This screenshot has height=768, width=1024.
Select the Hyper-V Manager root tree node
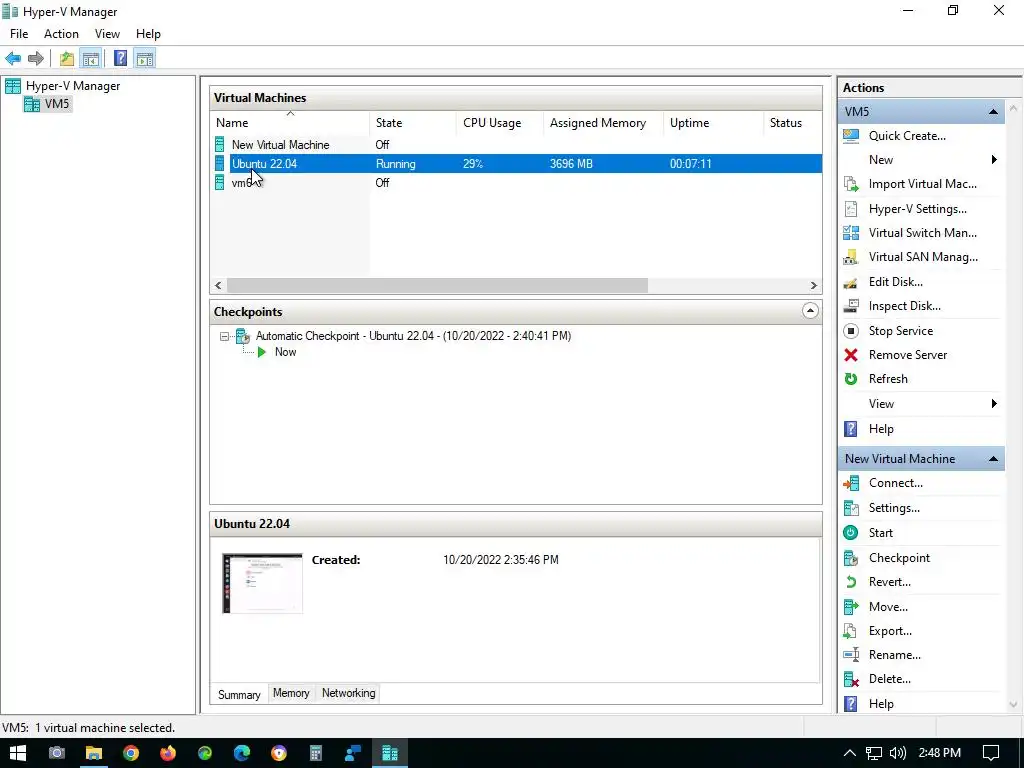click(x=63, y=86)
